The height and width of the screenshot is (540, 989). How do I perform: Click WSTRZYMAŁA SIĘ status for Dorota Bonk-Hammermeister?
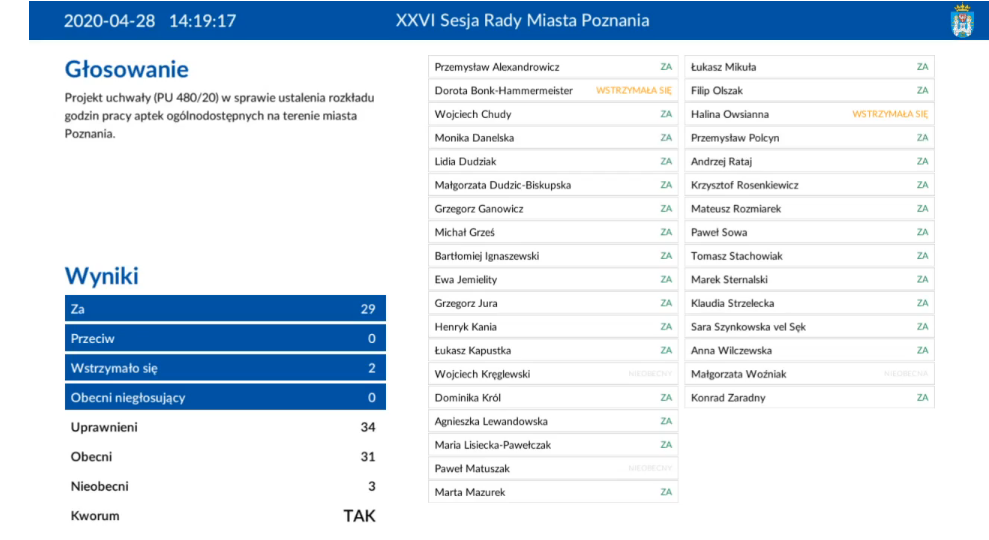click(x=634, y=90)
